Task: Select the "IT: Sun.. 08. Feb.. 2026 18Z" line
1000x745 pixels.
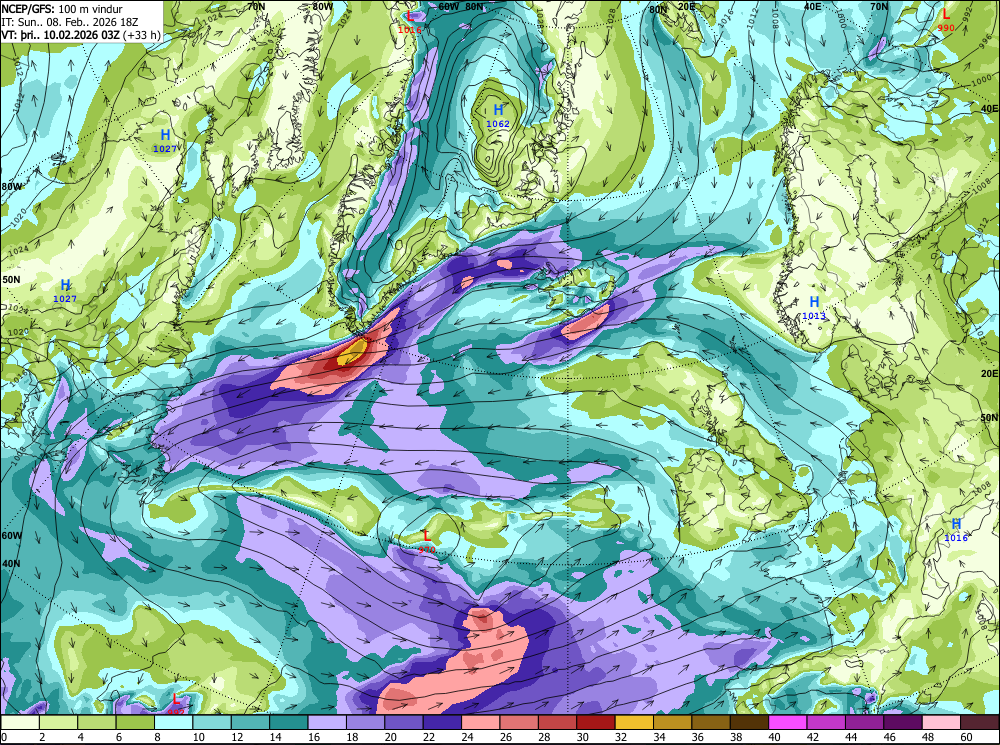Action: tap(70, 22)
